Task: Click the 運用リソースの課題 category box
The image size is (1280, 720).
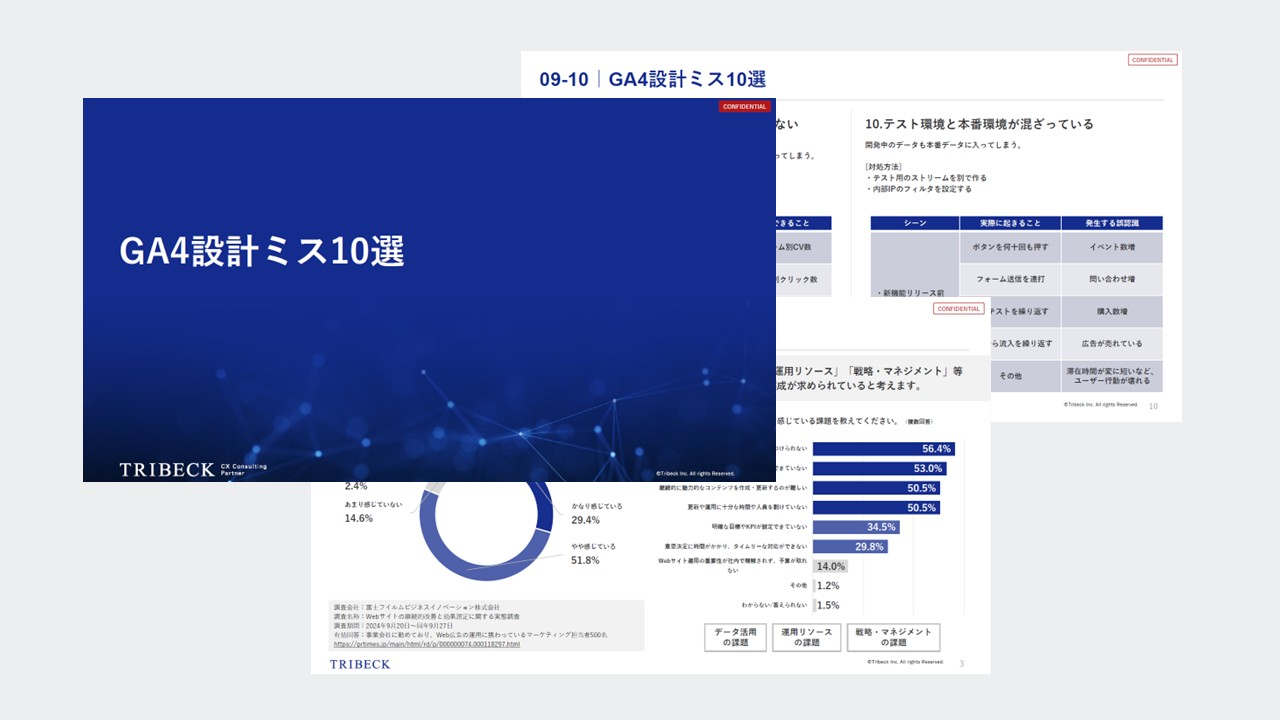Action: 806,637
